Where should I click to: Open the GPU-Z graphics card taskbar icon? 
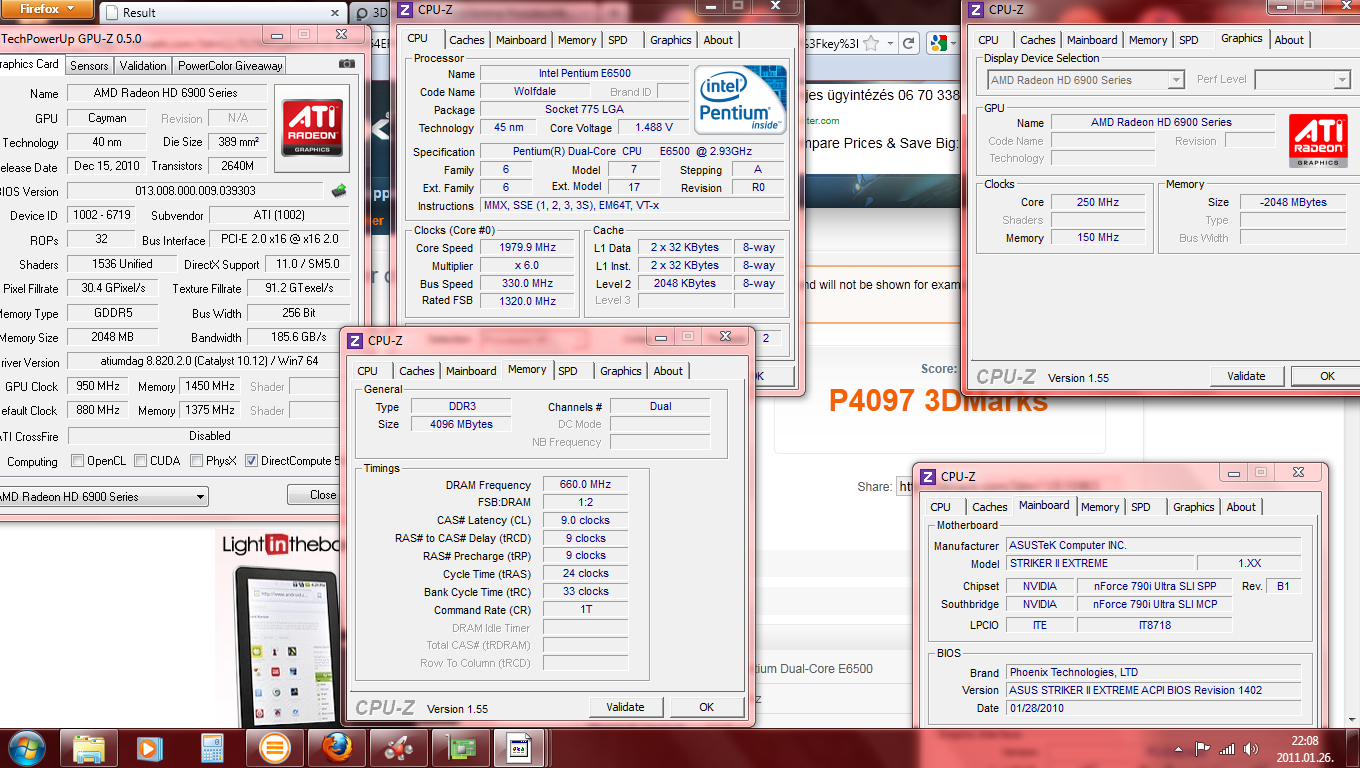pos(461,747)
